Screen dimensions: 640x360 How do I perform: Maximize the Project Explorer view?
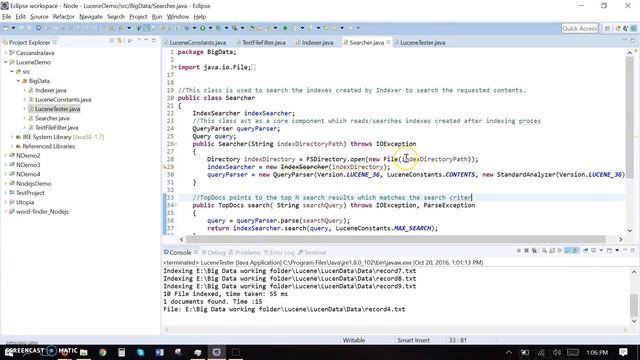pos(154,40)
